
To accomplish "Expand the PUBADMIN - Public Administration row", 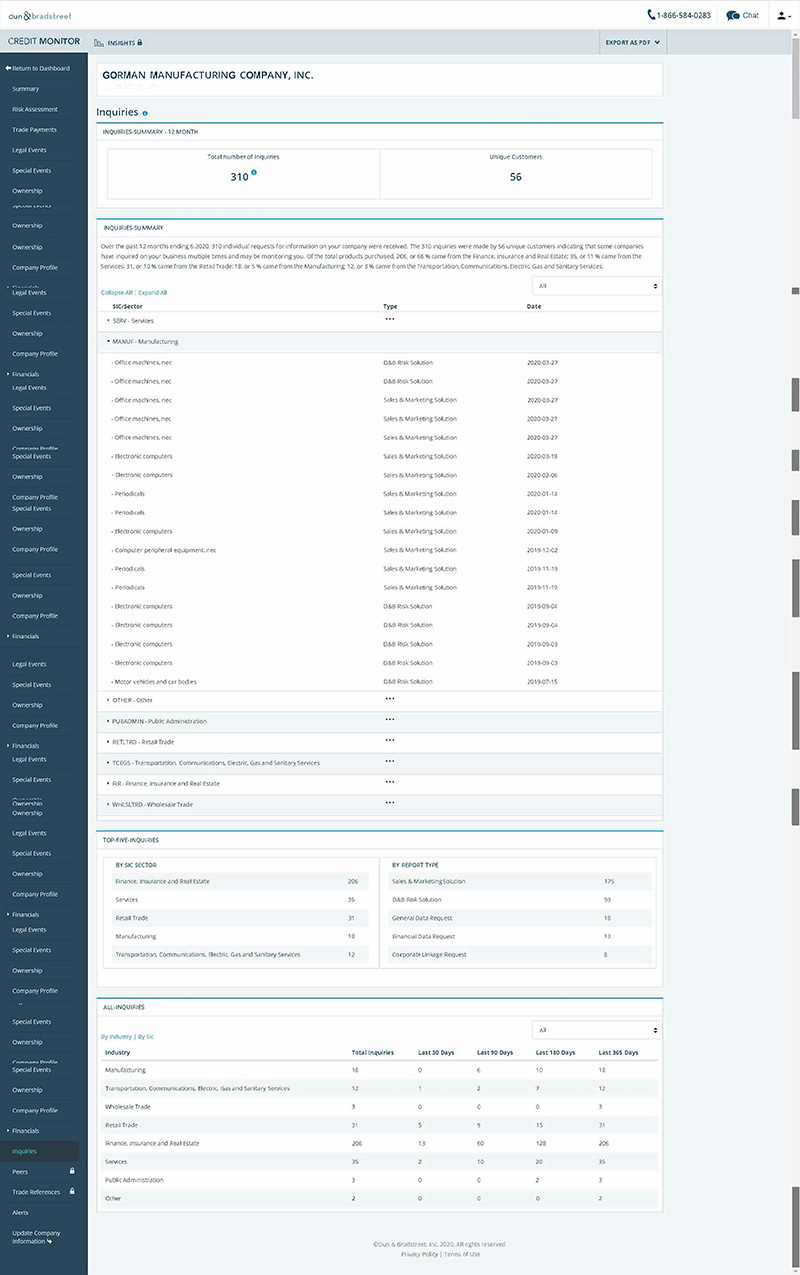I will 380,721.
